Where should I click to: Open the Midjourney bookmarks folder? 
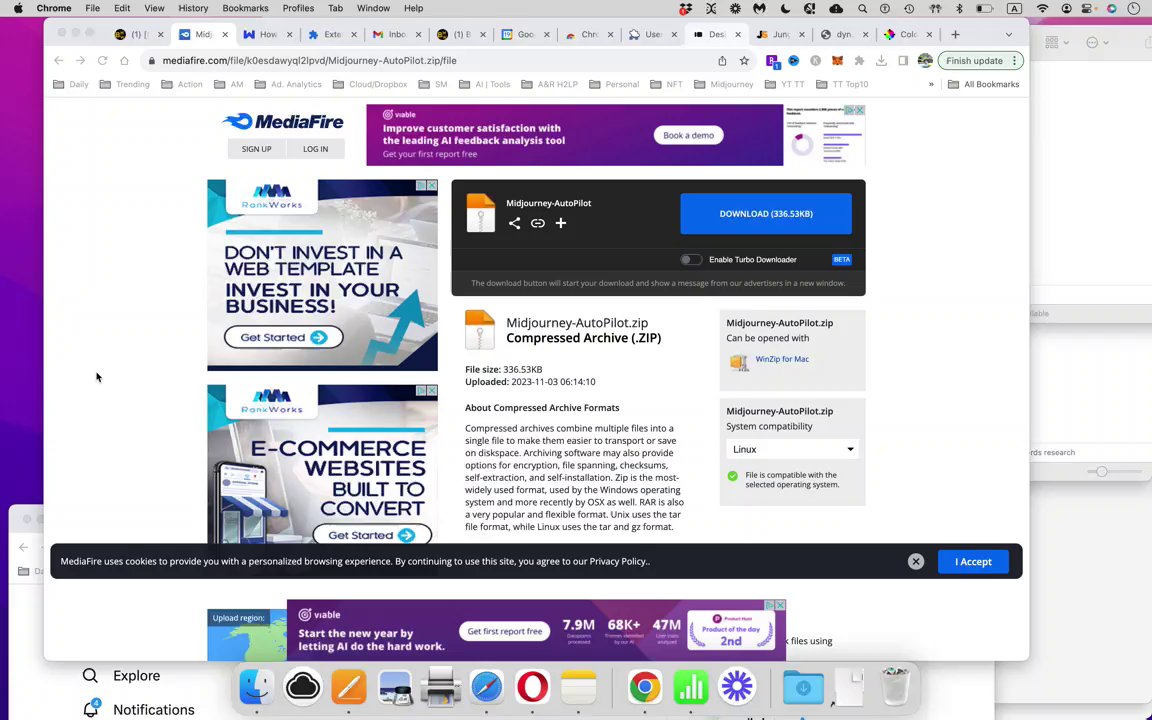coord(724,84)
